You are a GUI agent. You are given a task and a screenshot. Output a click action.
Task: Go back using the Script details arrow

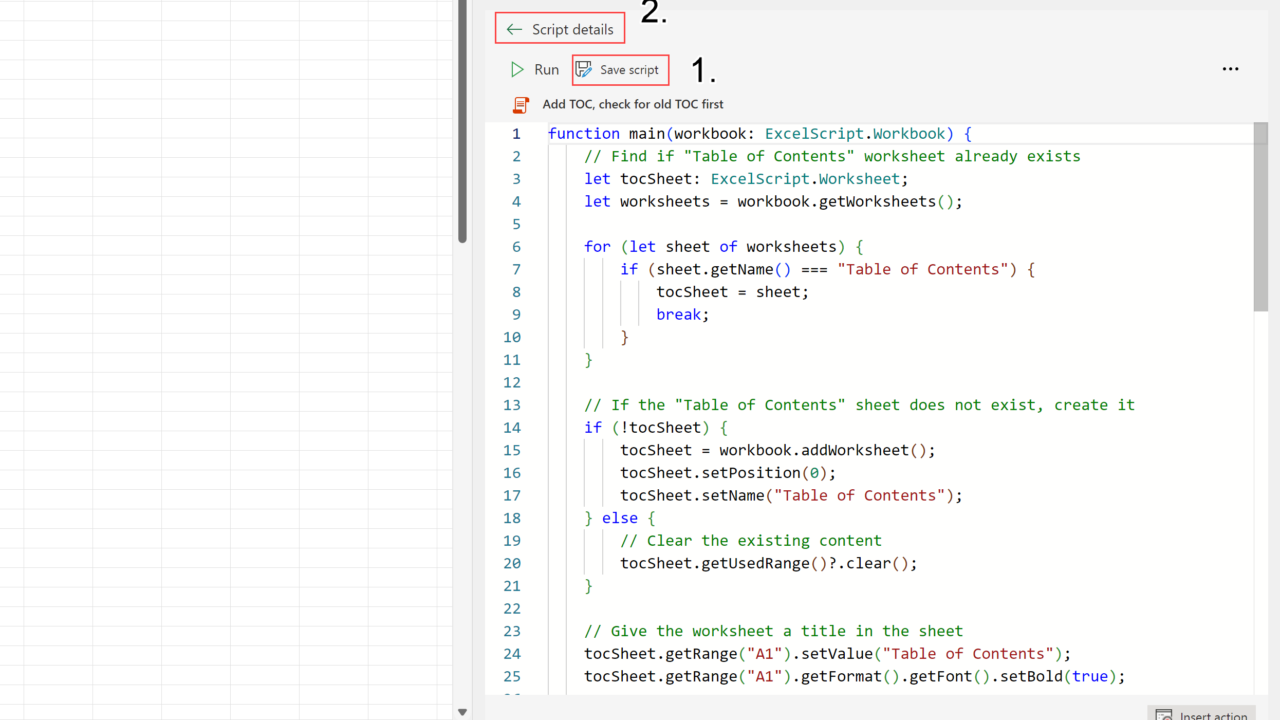[x=515, y=29]
